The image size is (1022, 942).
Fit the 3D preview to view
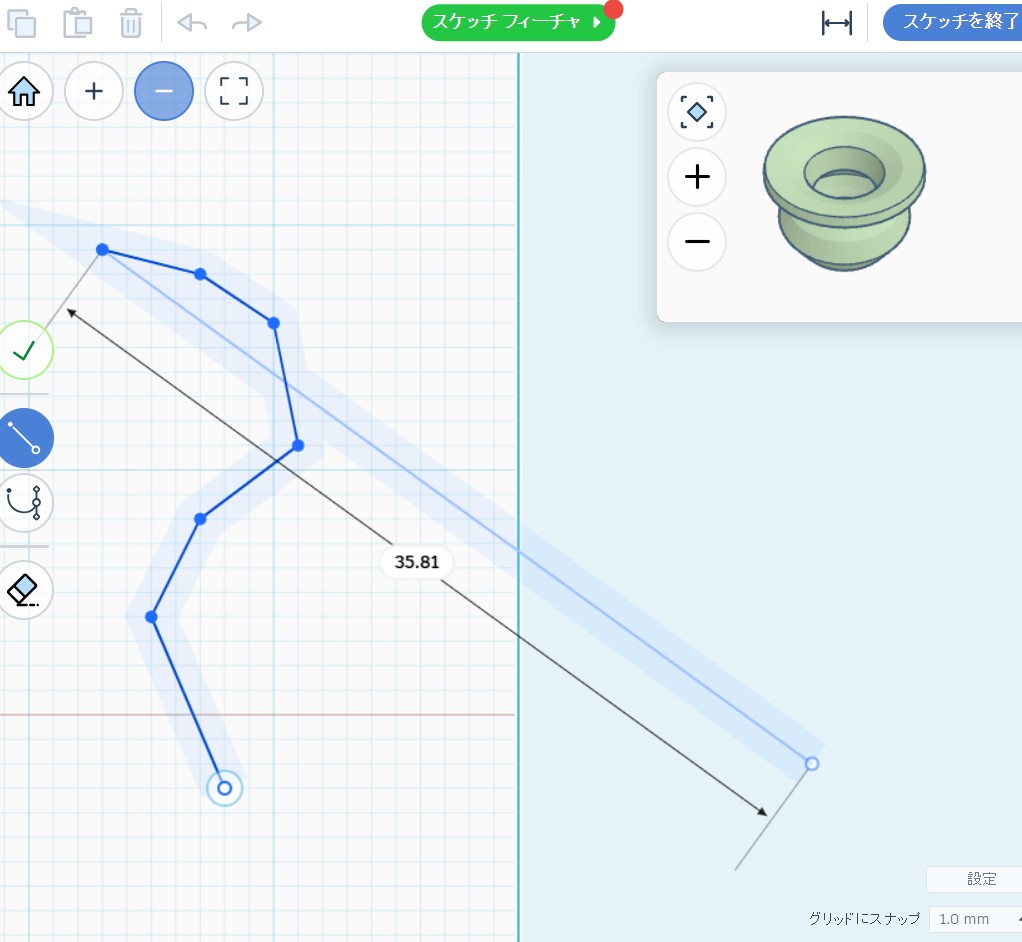(697, 112)
